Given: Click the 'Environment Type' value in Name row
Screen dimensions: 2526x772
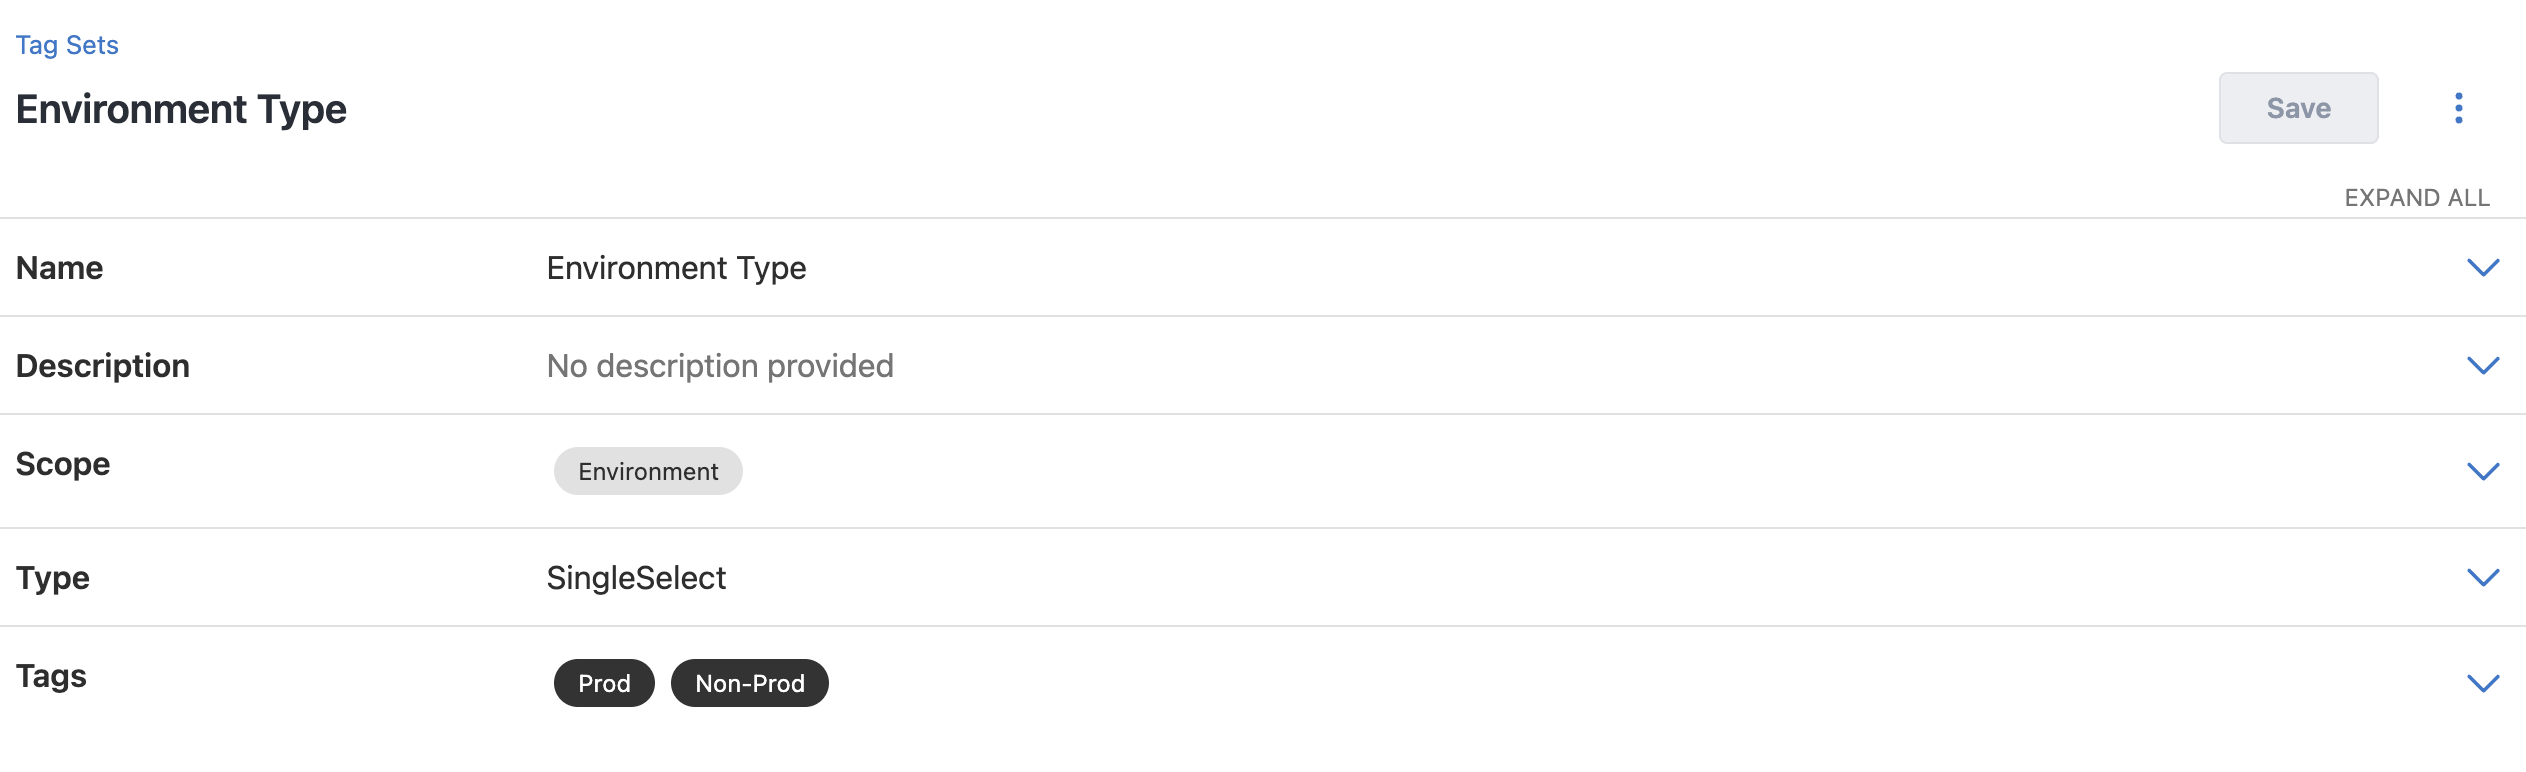Looking at the screenshot, I should click(676, 268).
